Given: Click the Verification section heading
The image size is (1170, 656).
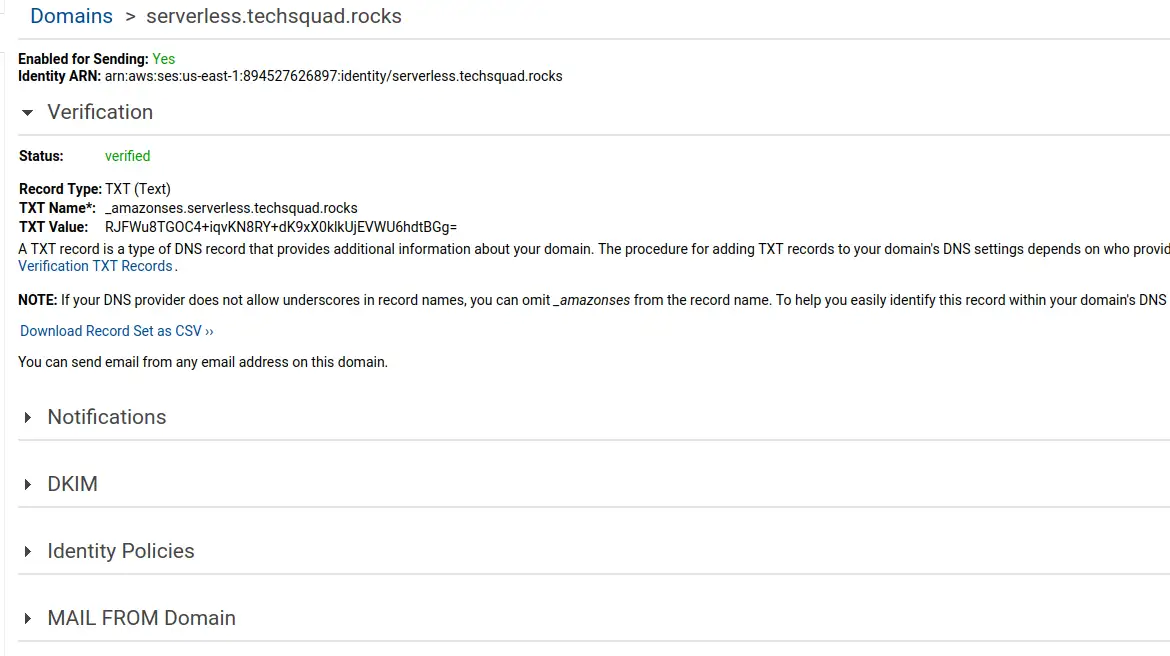Looking at the screenshot, I should click(100, 112).
